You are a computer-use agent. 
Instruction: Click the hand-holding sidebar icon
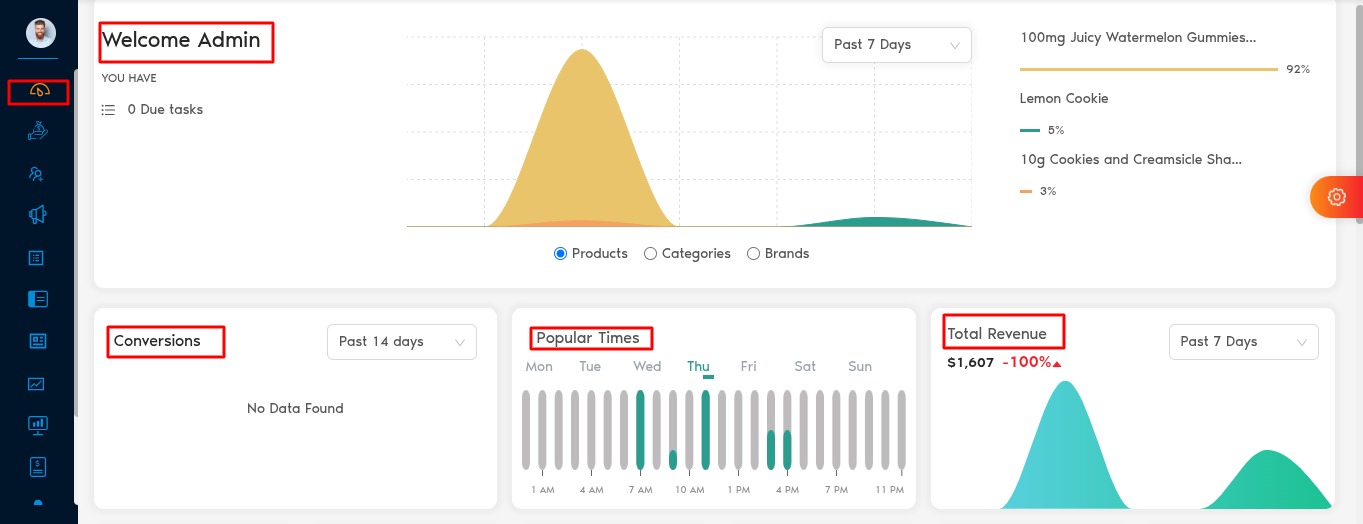click(38, 131)
